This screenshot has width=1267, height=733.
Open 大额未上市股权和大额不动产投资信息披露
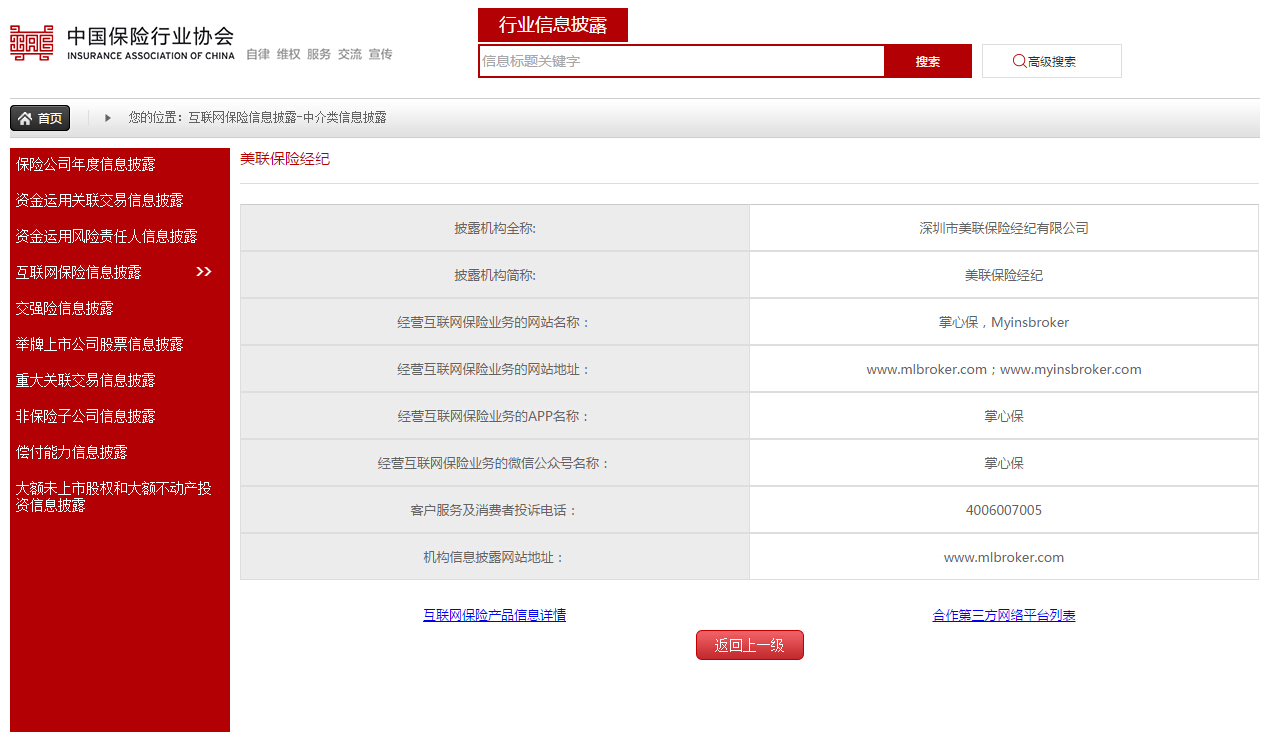point(114,497)
